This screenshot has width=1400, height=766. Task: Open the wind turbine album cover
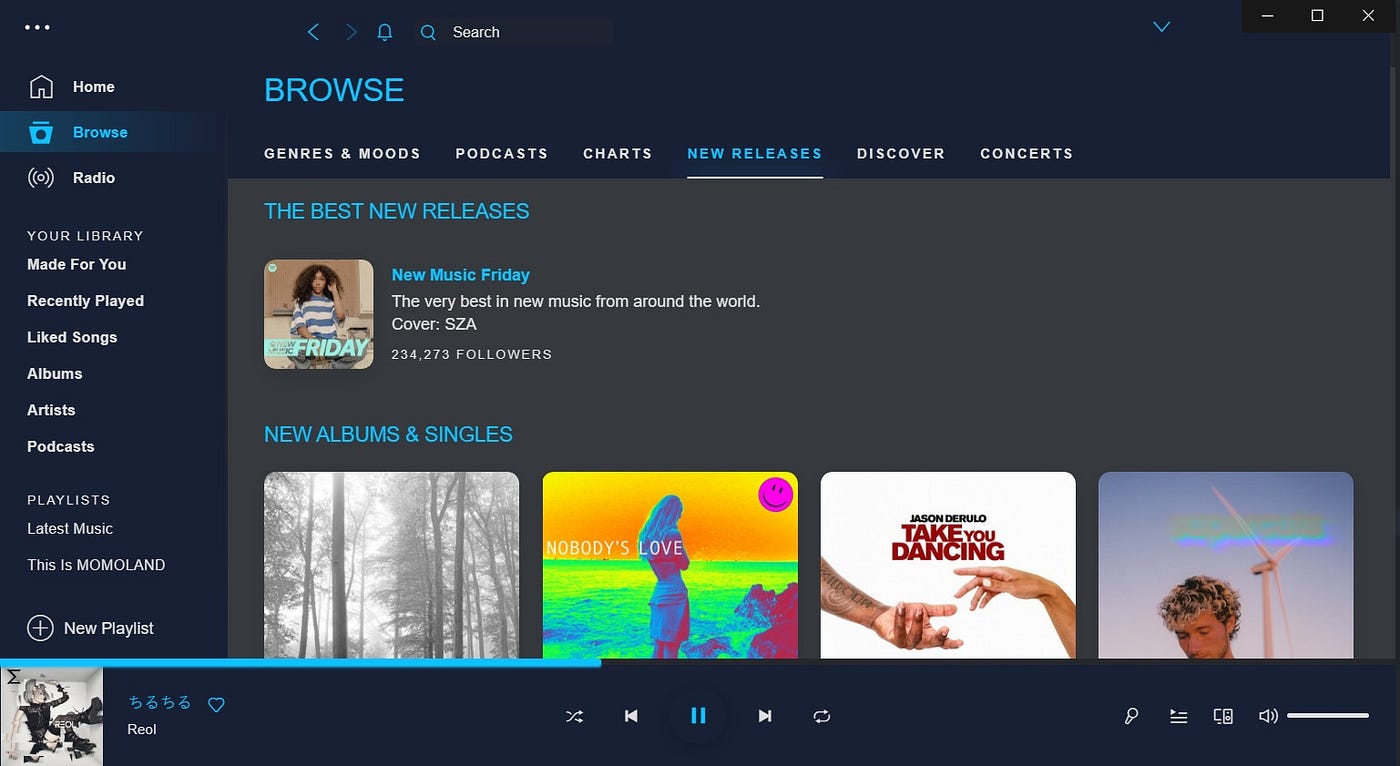tap(1226, 565)
